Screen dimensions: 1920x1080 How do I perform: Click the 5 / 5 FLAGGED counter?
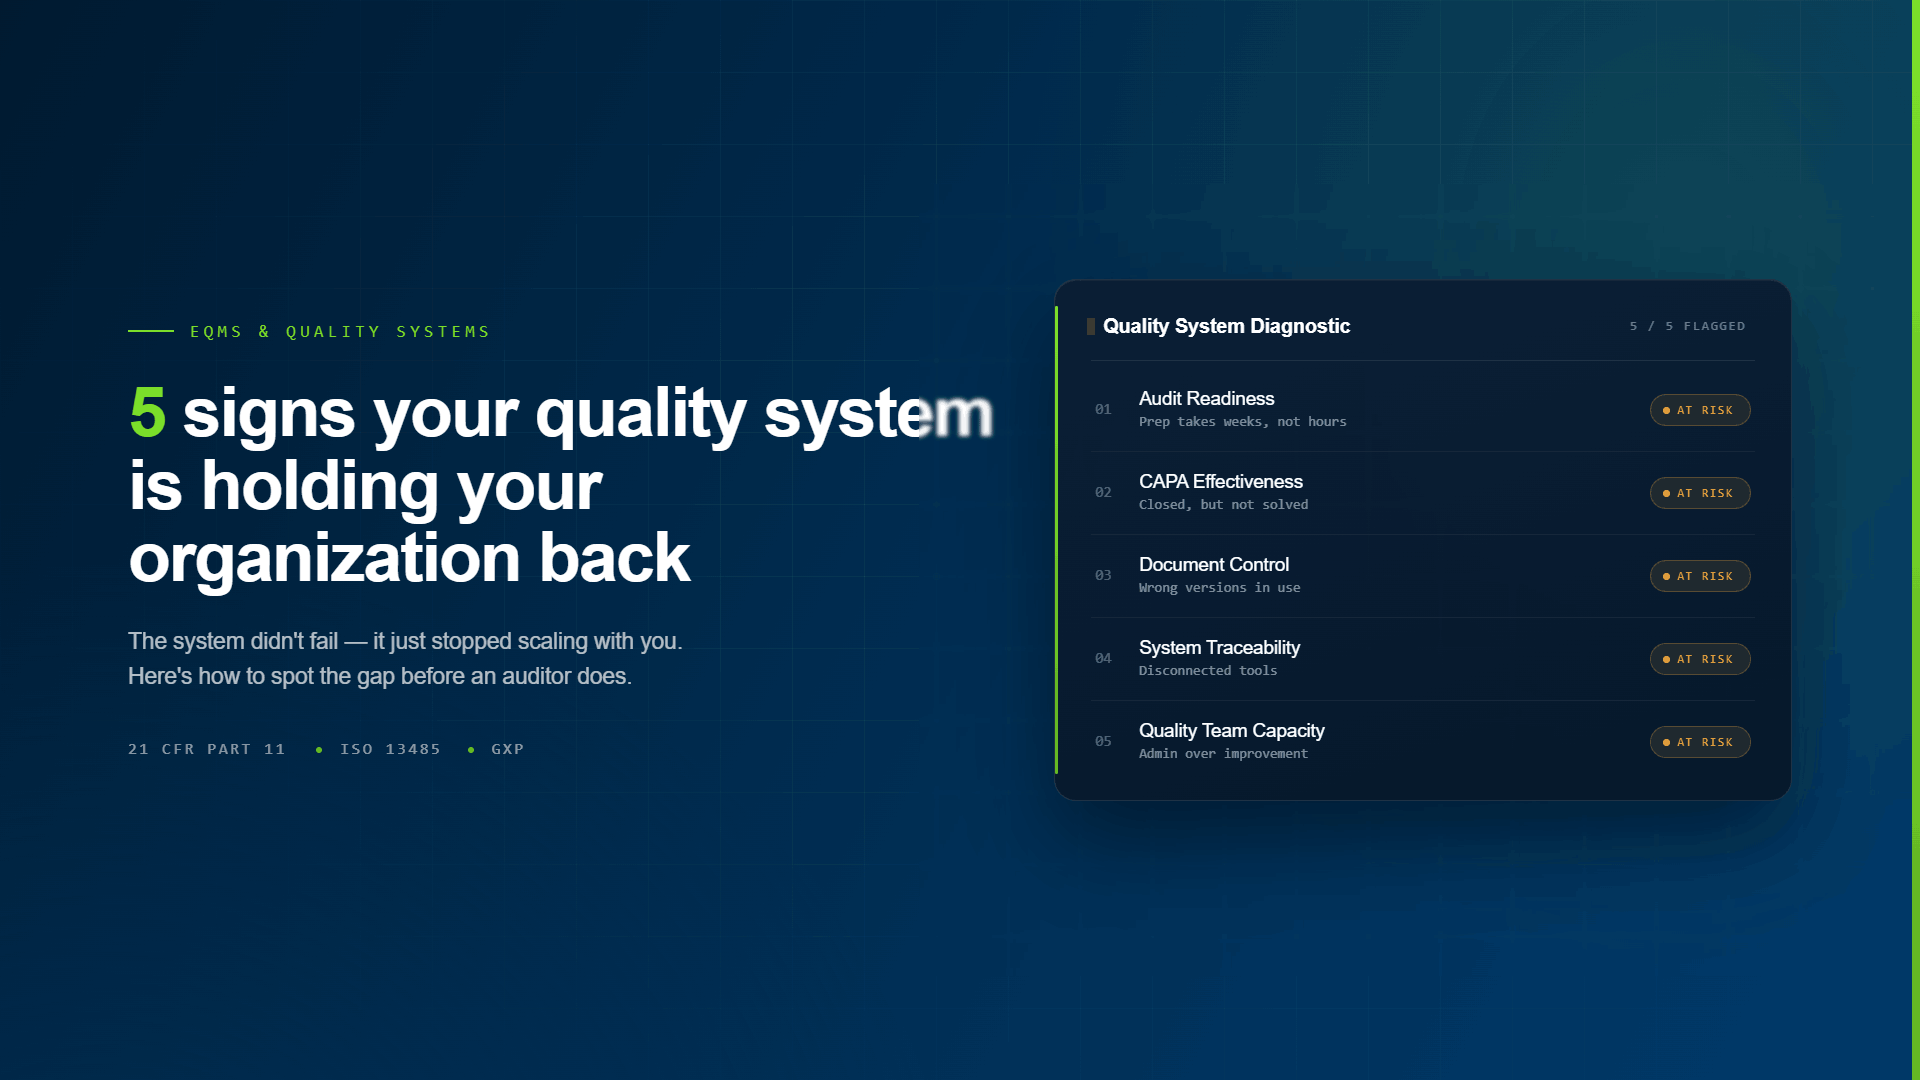pyautogui.click(x=1687, y=326)
